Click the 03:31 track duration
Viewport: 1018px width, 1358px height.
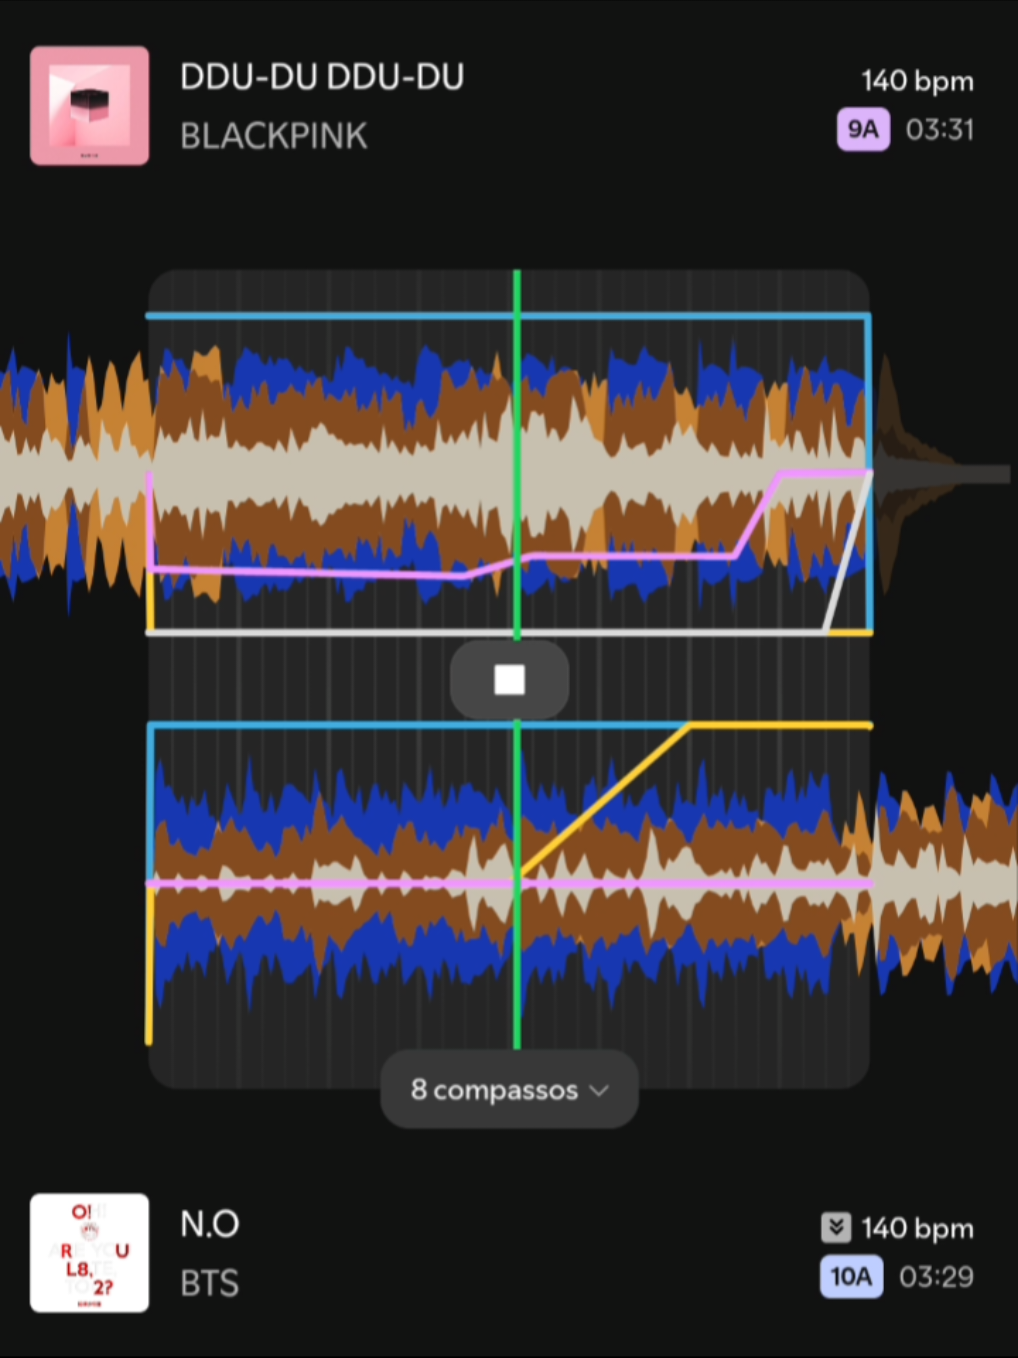[x=940, y=129]
